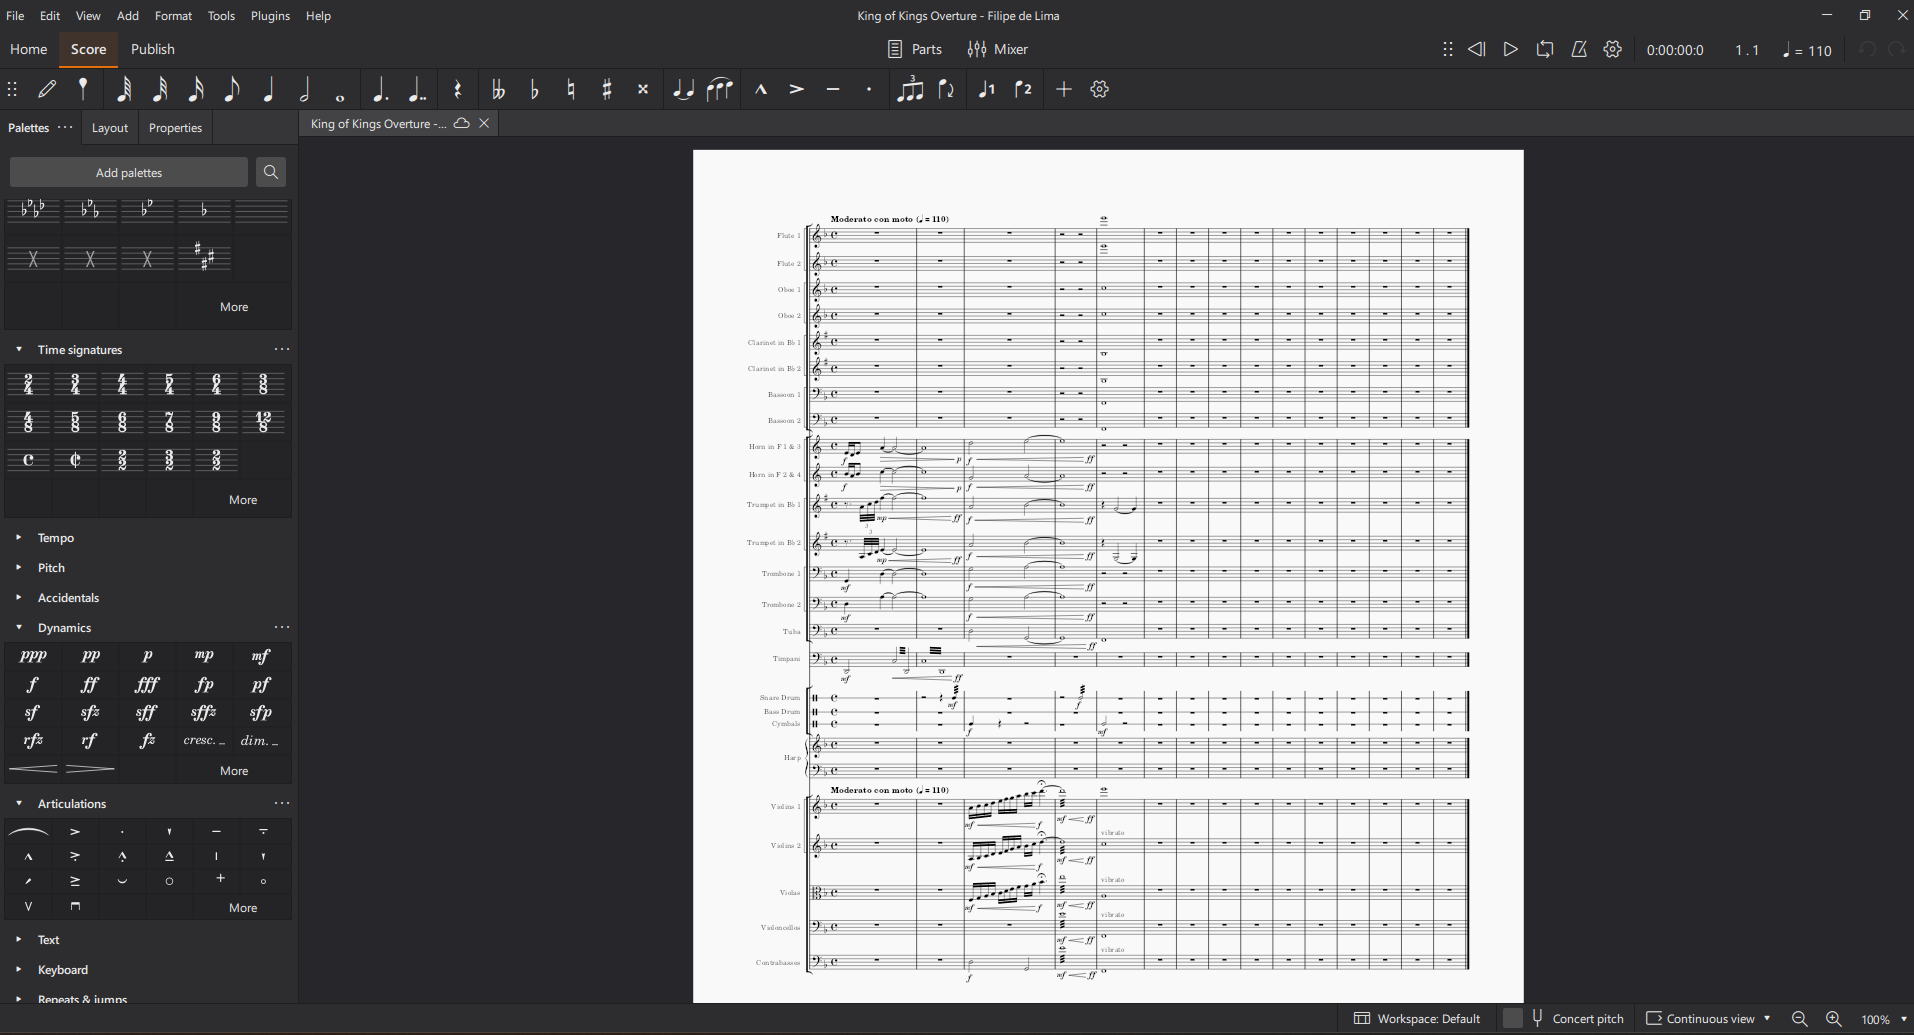Switch to the Publish tab
This screenshot has height=1035, width=1914.
point(152,49)
